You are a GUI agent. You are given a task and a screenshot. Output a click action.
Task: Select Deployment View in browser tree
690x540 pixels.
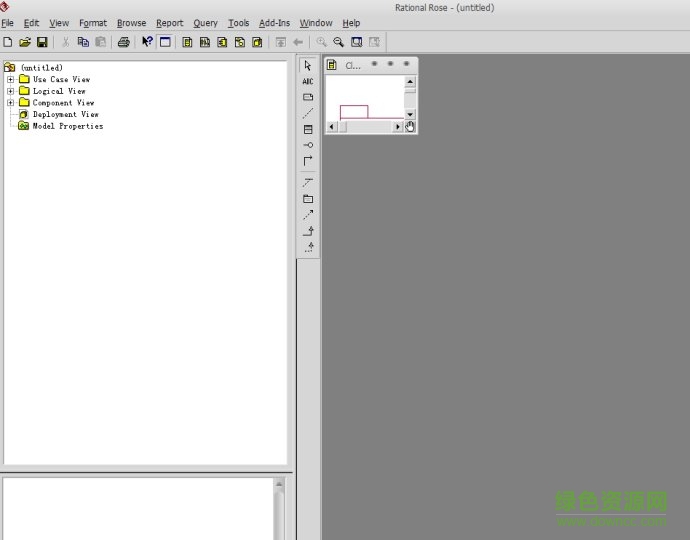[65, 115]
